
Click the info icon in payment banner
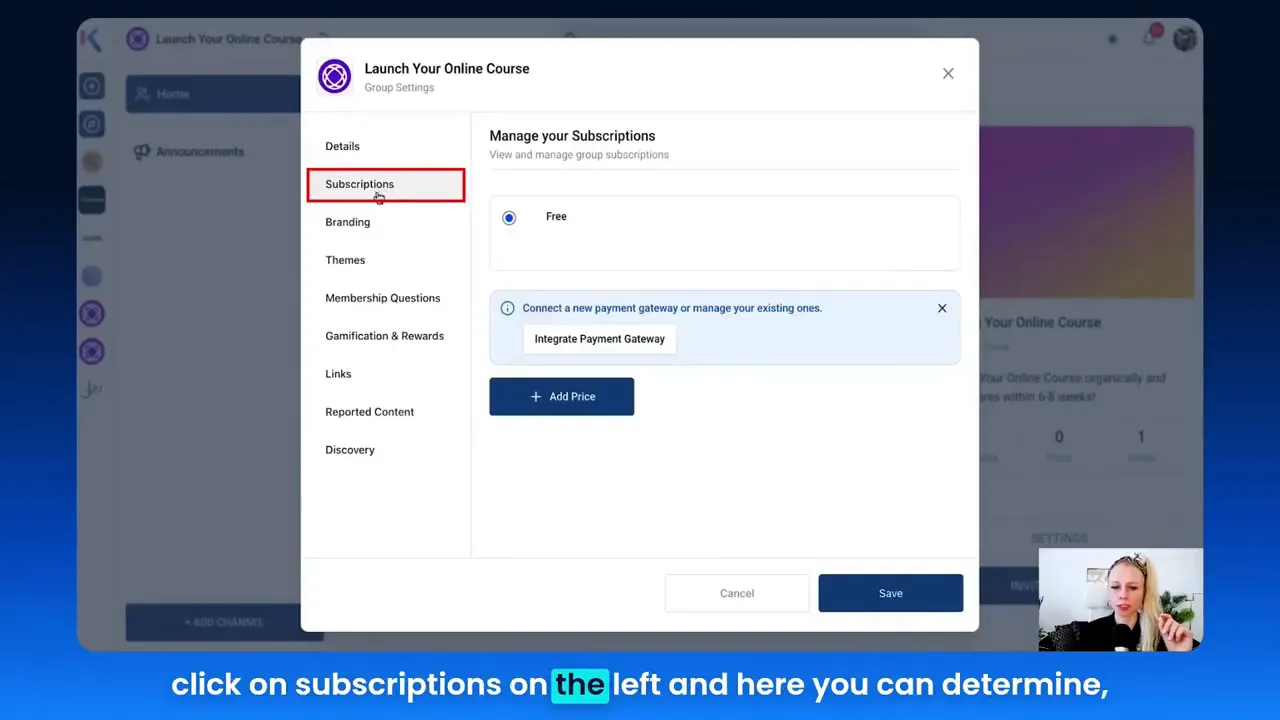point(507,308)
